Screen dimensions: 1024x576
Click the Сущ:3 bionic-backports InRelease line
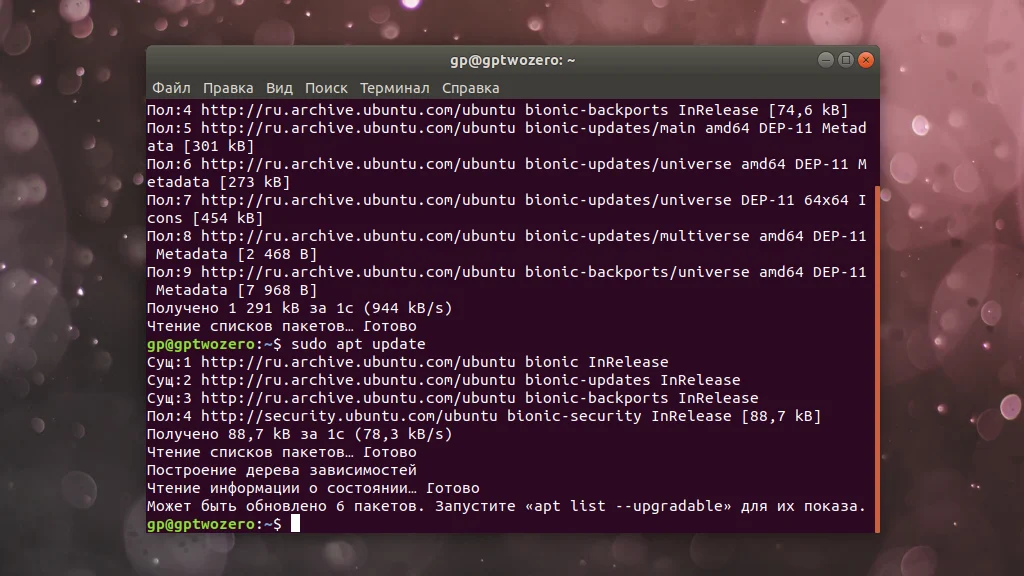coord(453,398)
